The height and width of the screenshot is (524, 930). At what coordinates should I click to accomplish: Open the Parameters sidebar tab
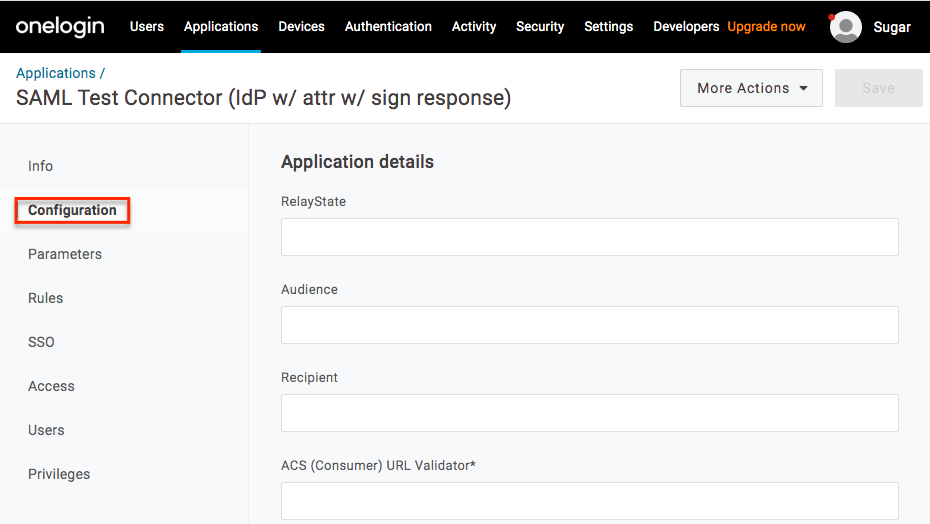point(65,254)
